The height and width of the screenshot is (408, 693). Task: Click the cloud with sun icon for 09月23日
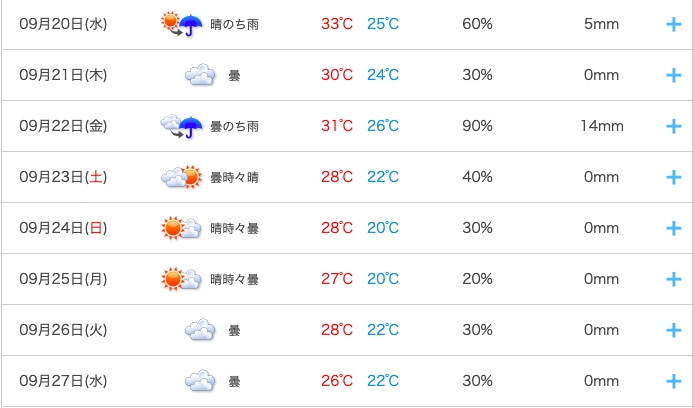point(181,177)
